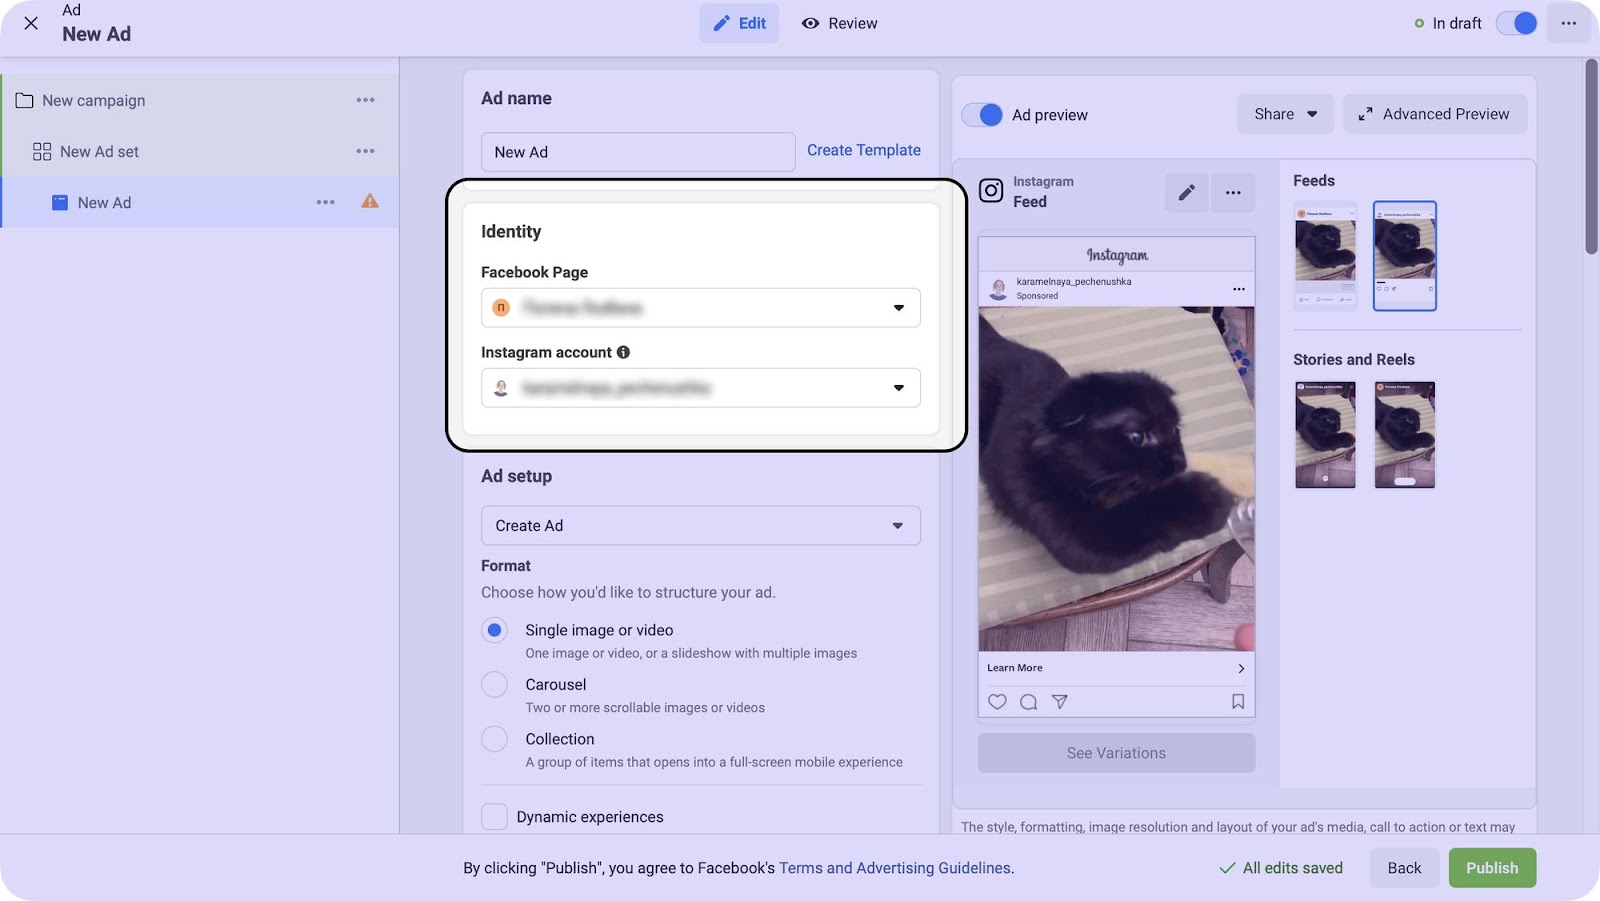Open preview panel three-dots menu

click(x=1233, y=192)
